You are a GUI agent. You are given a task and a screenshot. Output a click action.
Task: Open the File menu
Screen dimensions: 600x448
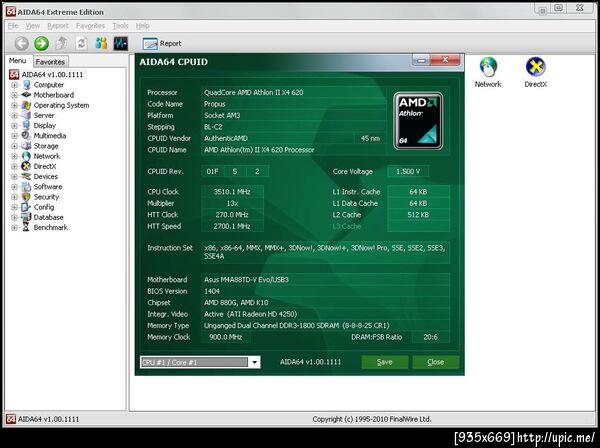point(13,26)
